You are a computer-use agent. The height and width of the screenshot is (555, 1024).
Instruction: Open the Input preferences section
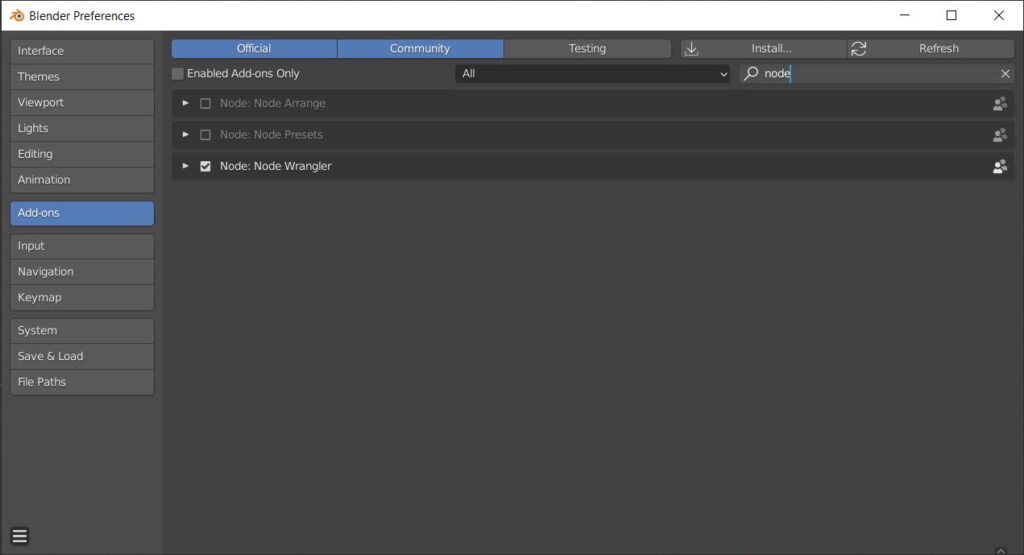pyautogui.click(x=82, y=246)
